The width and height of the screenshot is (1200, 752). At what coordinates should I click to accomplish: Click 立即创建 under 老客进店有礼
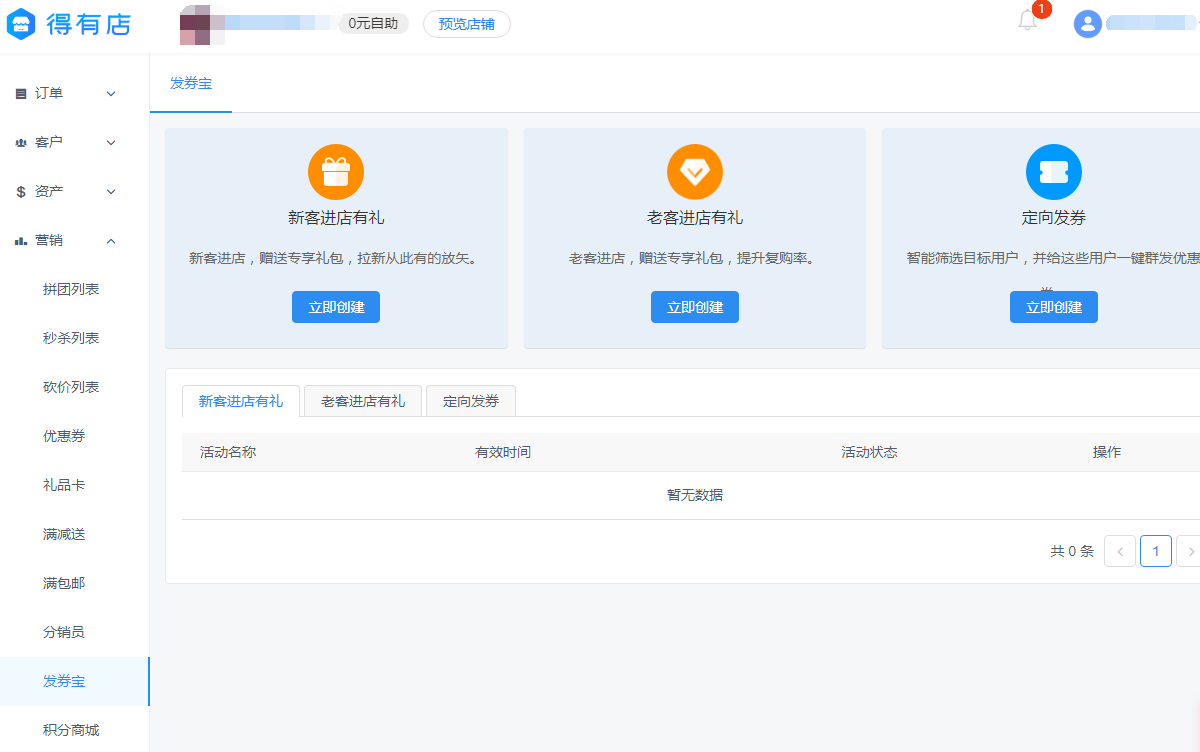694,307
